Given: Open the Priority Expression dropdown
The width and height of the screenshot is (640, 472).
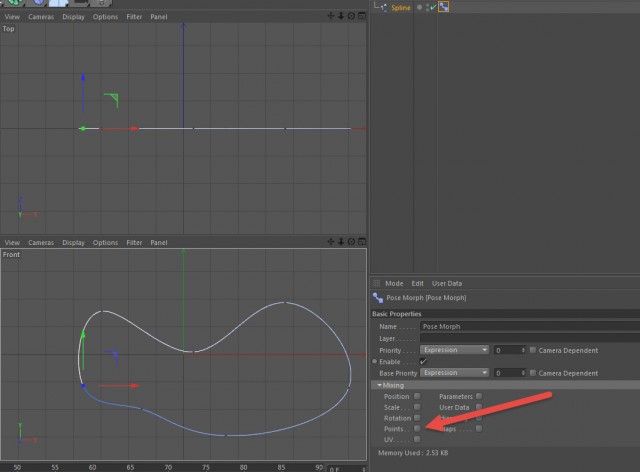Looking at the screenshot, I should [454, 350].
